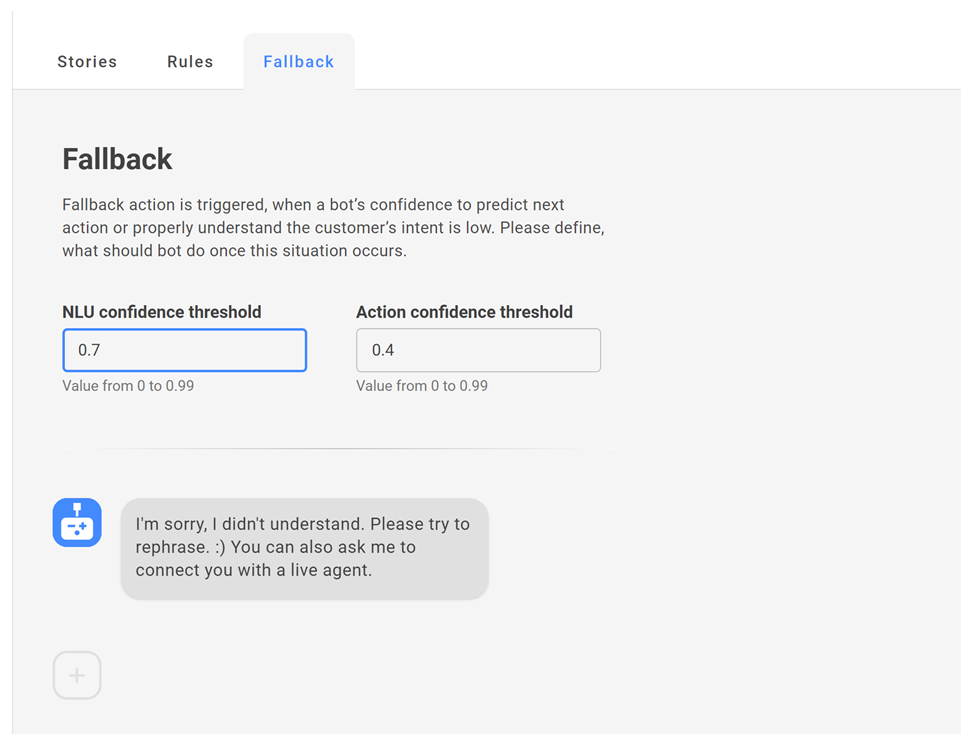Click the bot avatar icon
The image size is (973, 746).
[x=77, y=523]
